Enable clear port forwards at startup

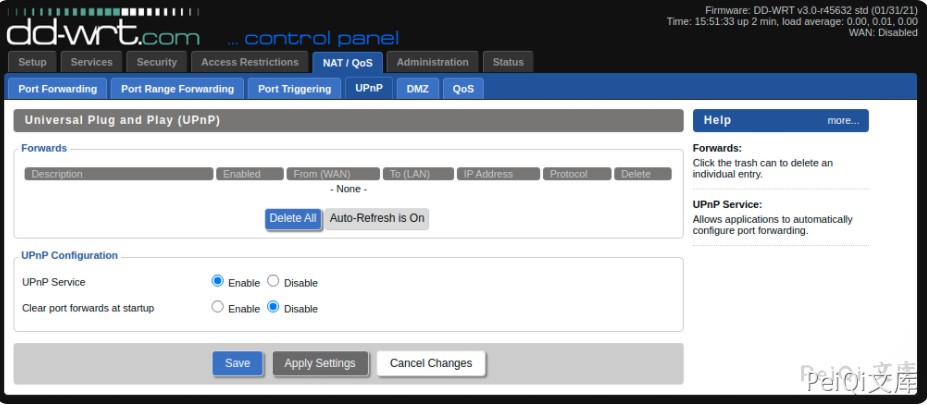coord(218,308)
